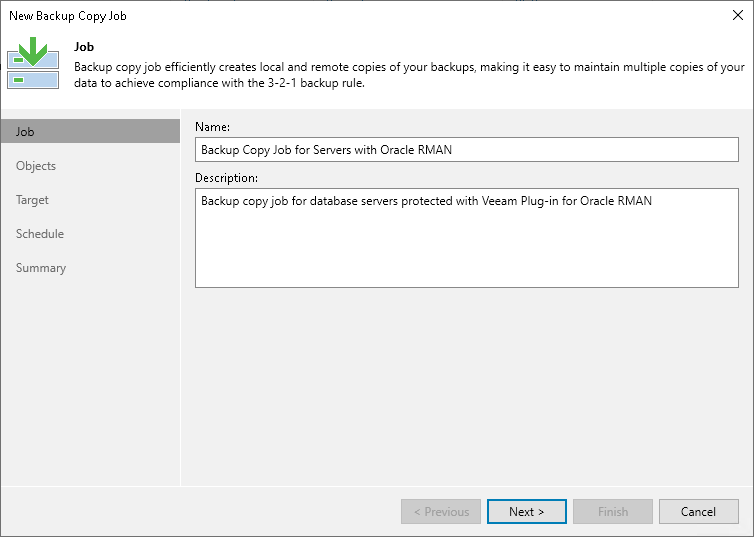This screenshot has width=754, height=537.
Task: Click the Description: label
Action: point(226,178)
